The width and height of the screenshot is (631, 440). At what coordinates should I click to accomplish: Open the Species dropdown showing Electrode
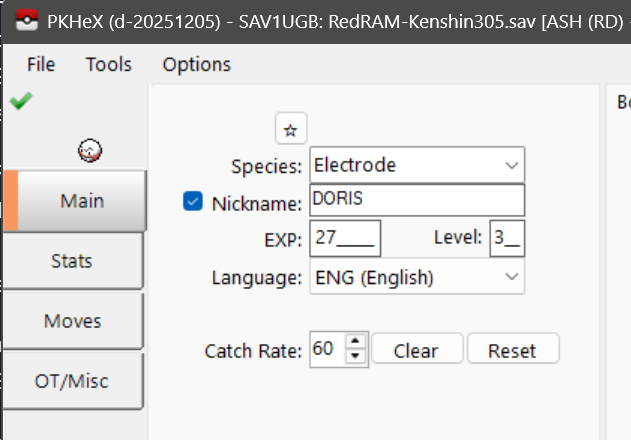(x=417, y=165)
